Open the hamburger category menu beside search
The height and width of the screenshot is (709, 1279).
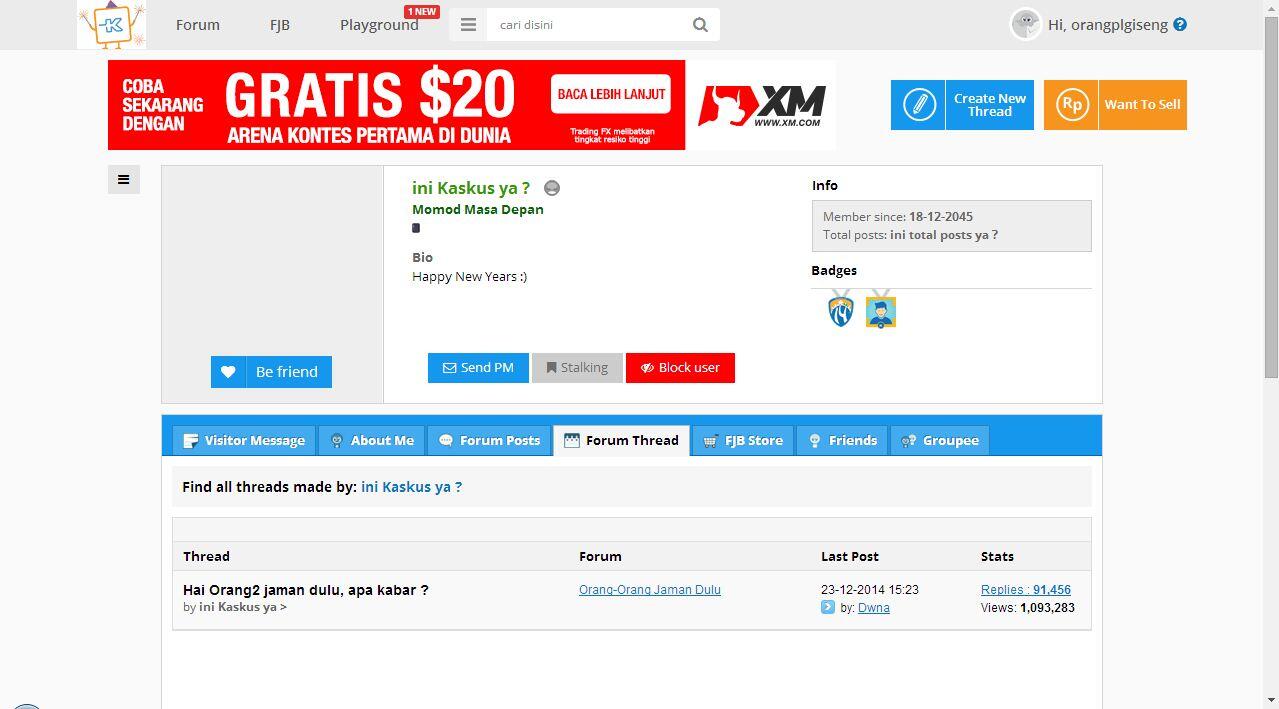click(468, 25)
